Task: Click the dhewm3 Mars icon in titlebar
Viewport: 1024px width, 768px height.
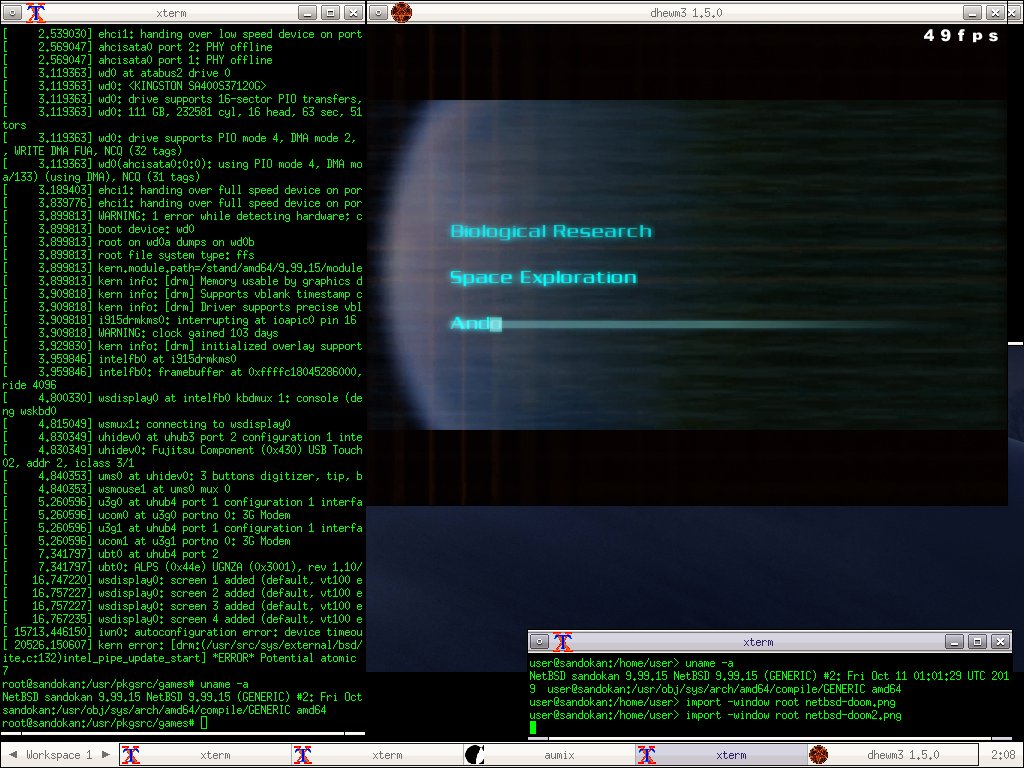Action: [402, 12]
